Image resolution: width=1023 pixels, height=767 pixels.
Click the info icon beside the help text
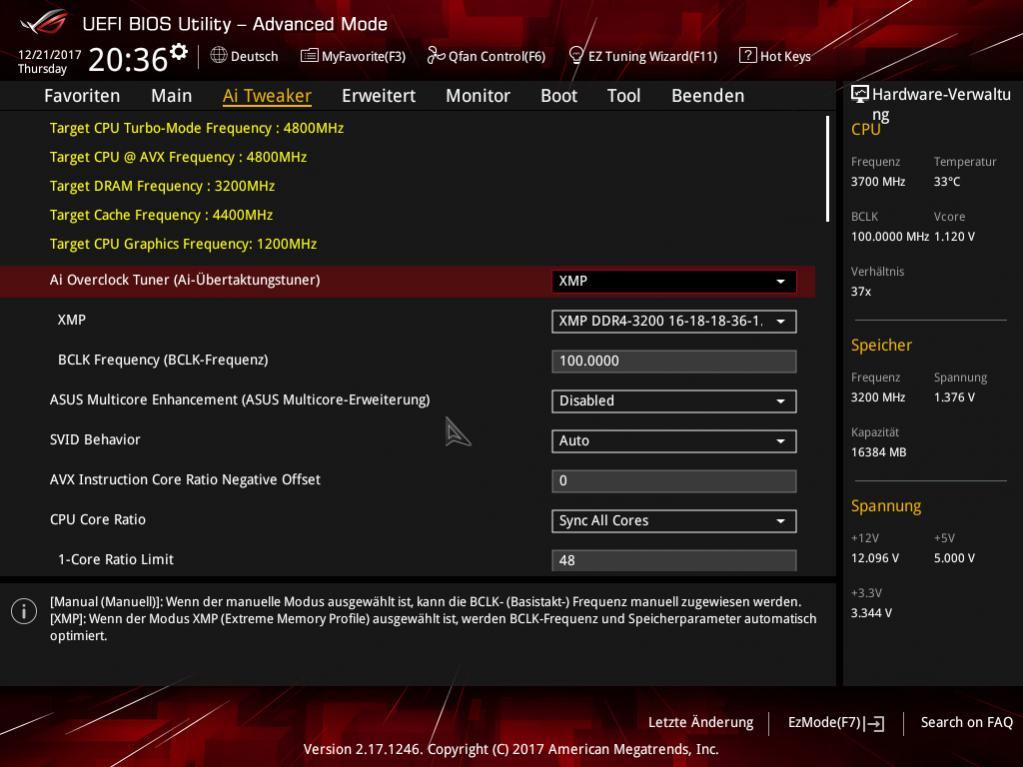[x=24, y=611]
